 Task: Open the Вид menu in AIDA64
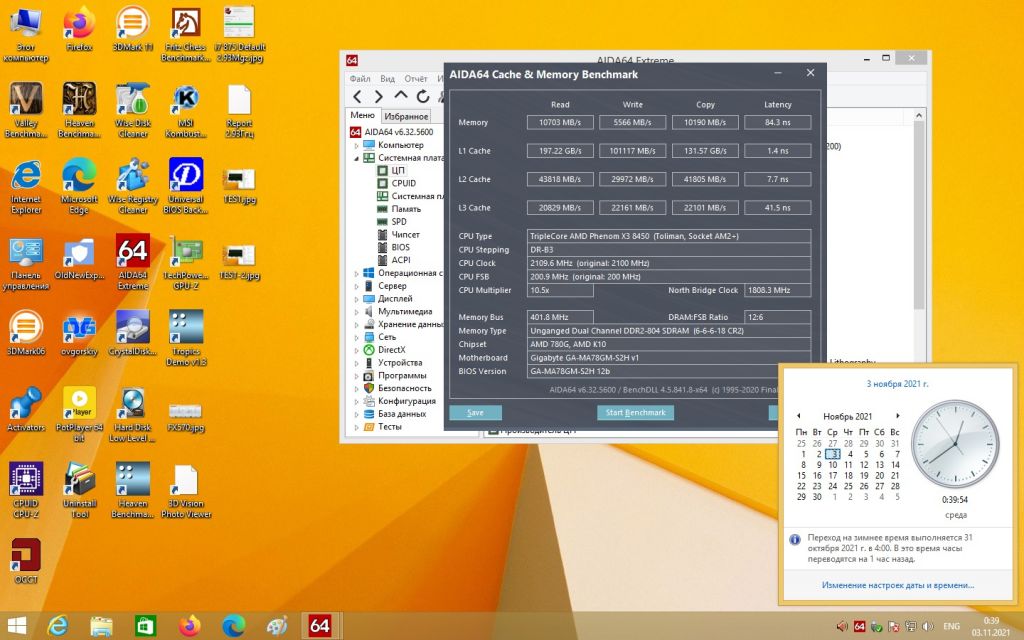[x=387, y=78]
